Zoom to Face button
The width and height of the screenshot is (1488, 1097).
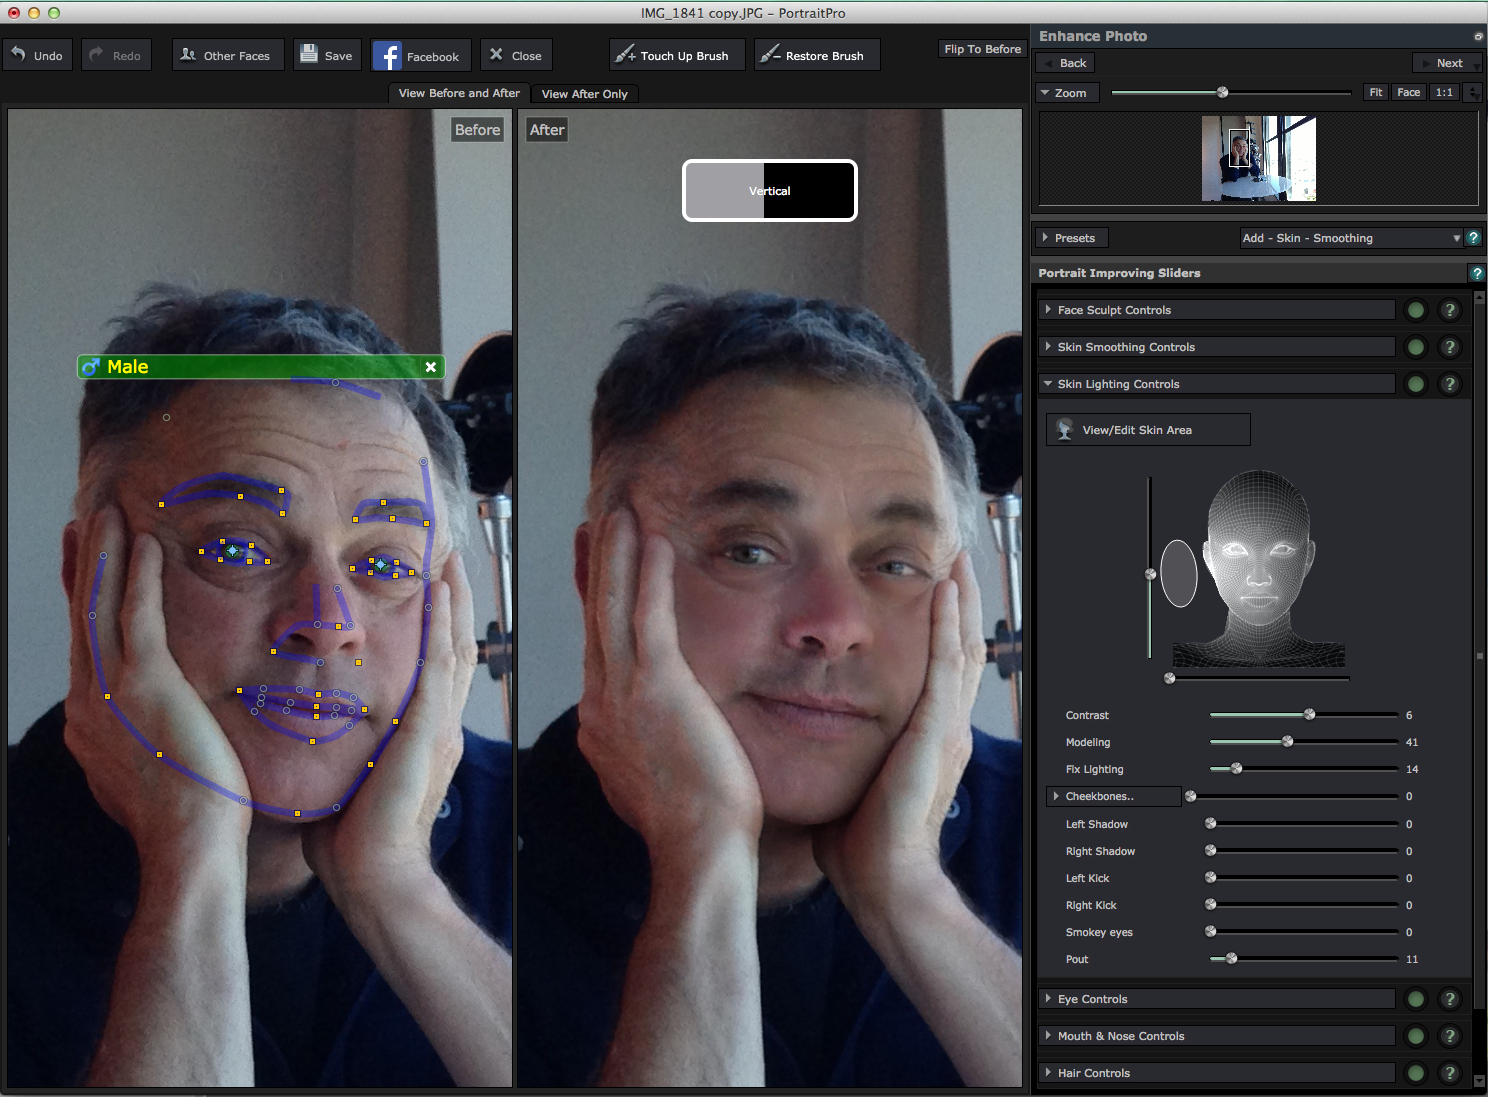1408,92
